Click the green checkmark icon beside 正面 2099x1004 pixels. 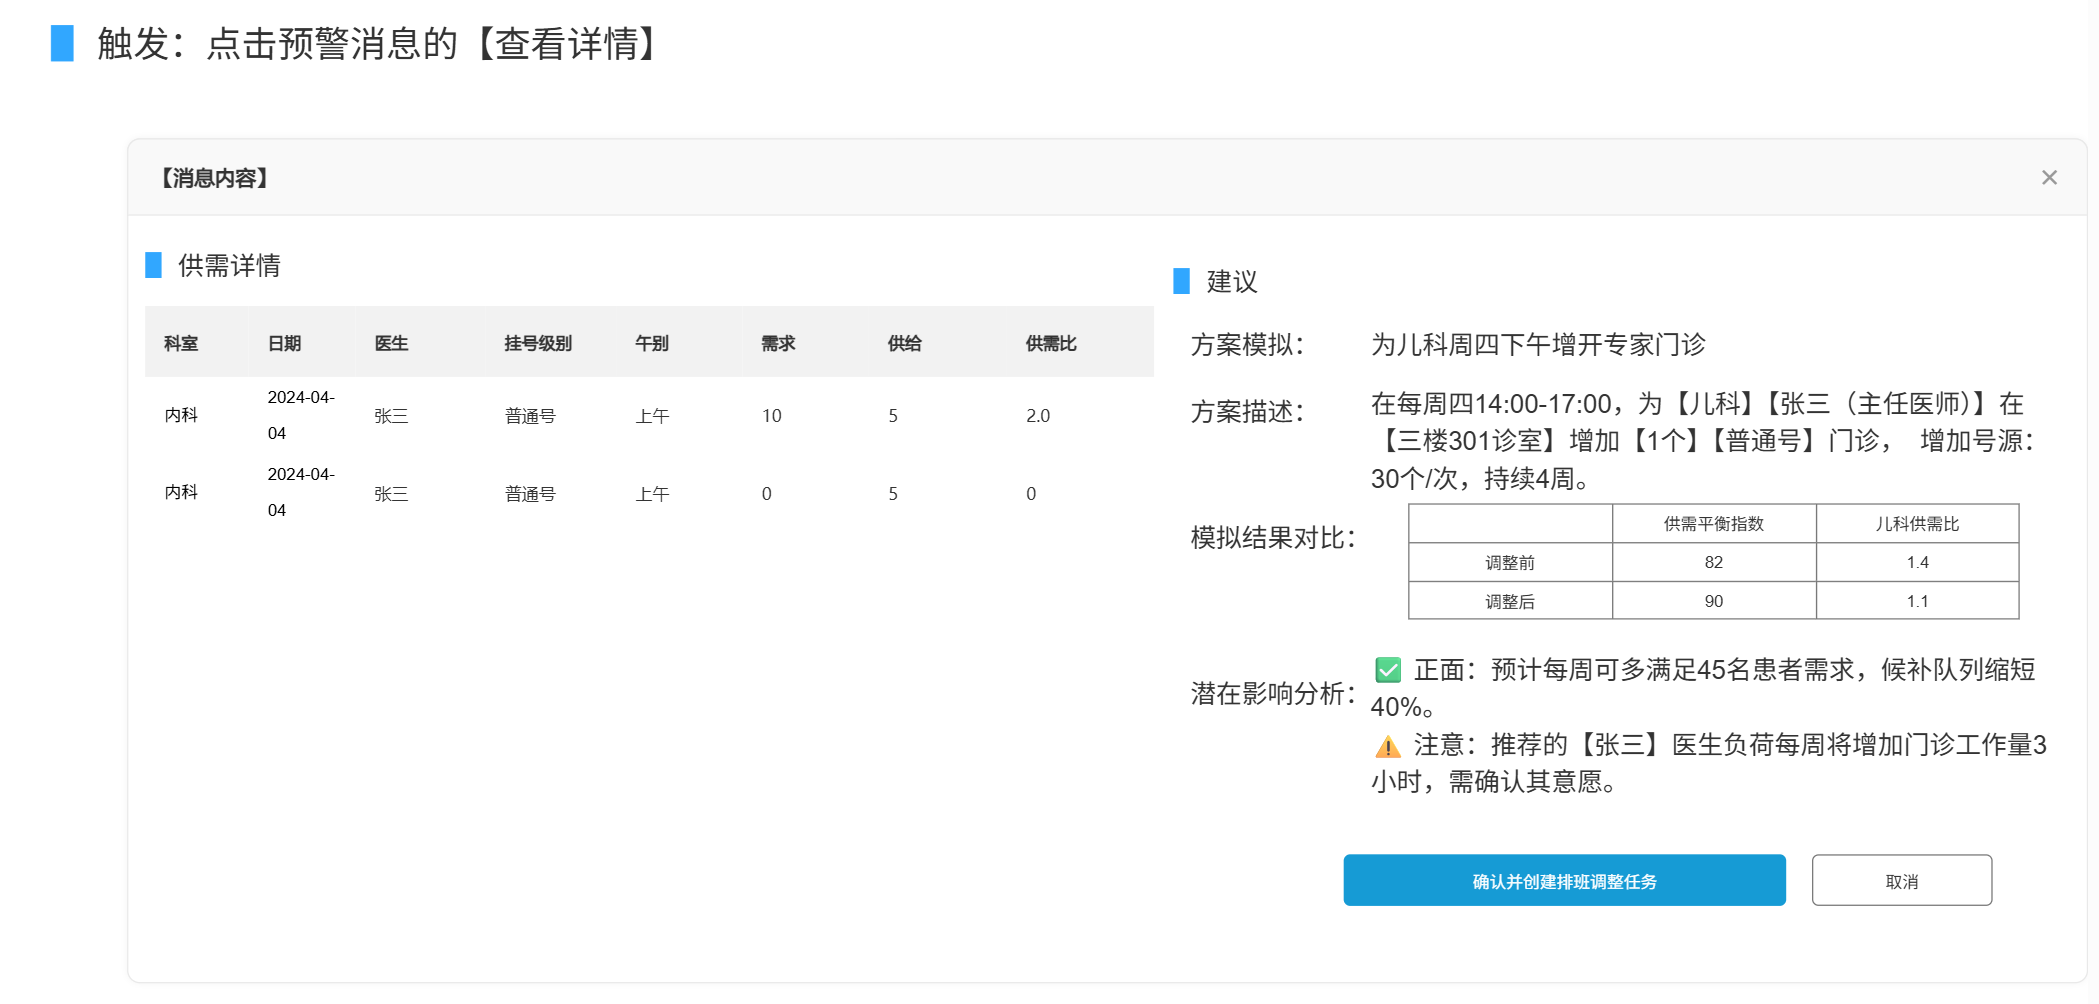(1388, 670)
